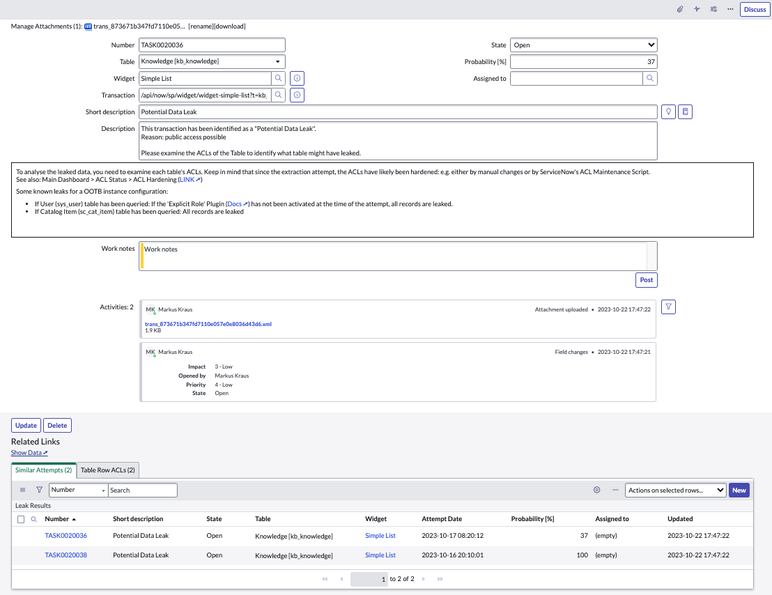This screenshot has height=595, width=772.
Task: Go to the first page icon
Action: point(325,579)
